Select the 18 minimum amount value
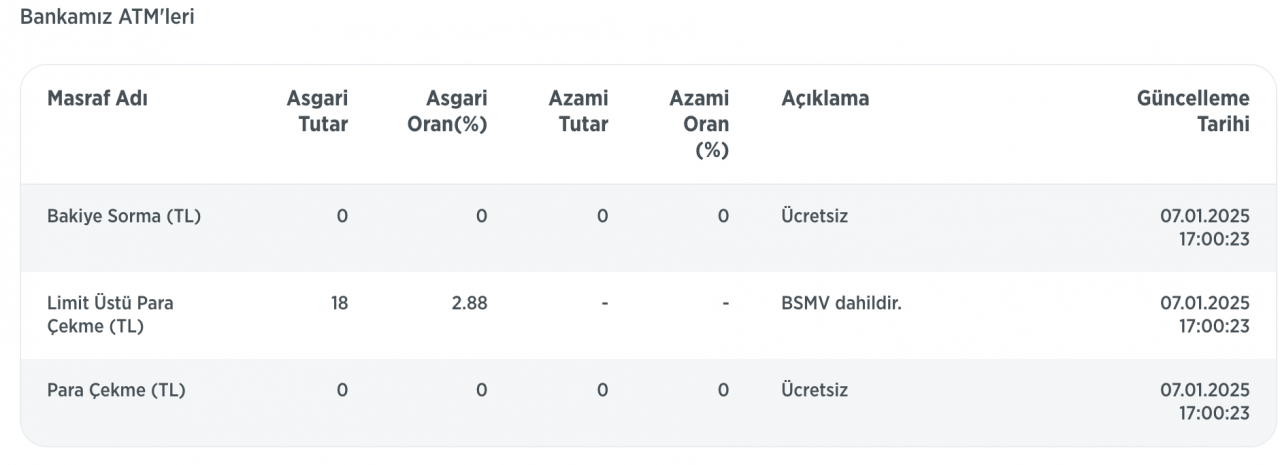Viewport: 1280px width, 465px height. tap(339, 302)
